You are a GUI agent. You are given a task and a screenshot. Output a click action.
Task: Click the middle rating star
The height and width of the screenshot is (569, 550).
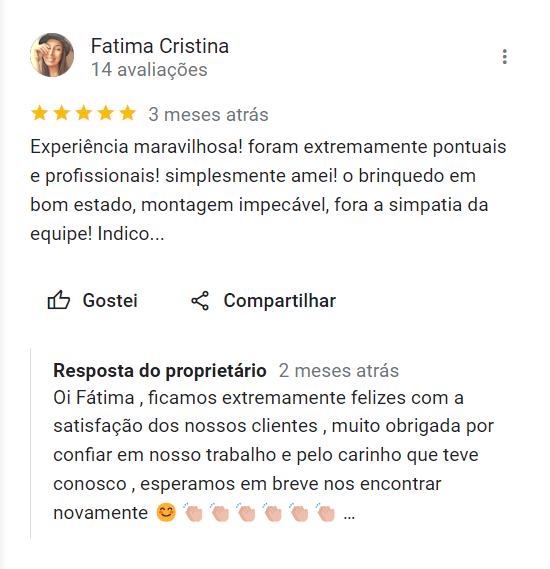(x=84, y=113)
